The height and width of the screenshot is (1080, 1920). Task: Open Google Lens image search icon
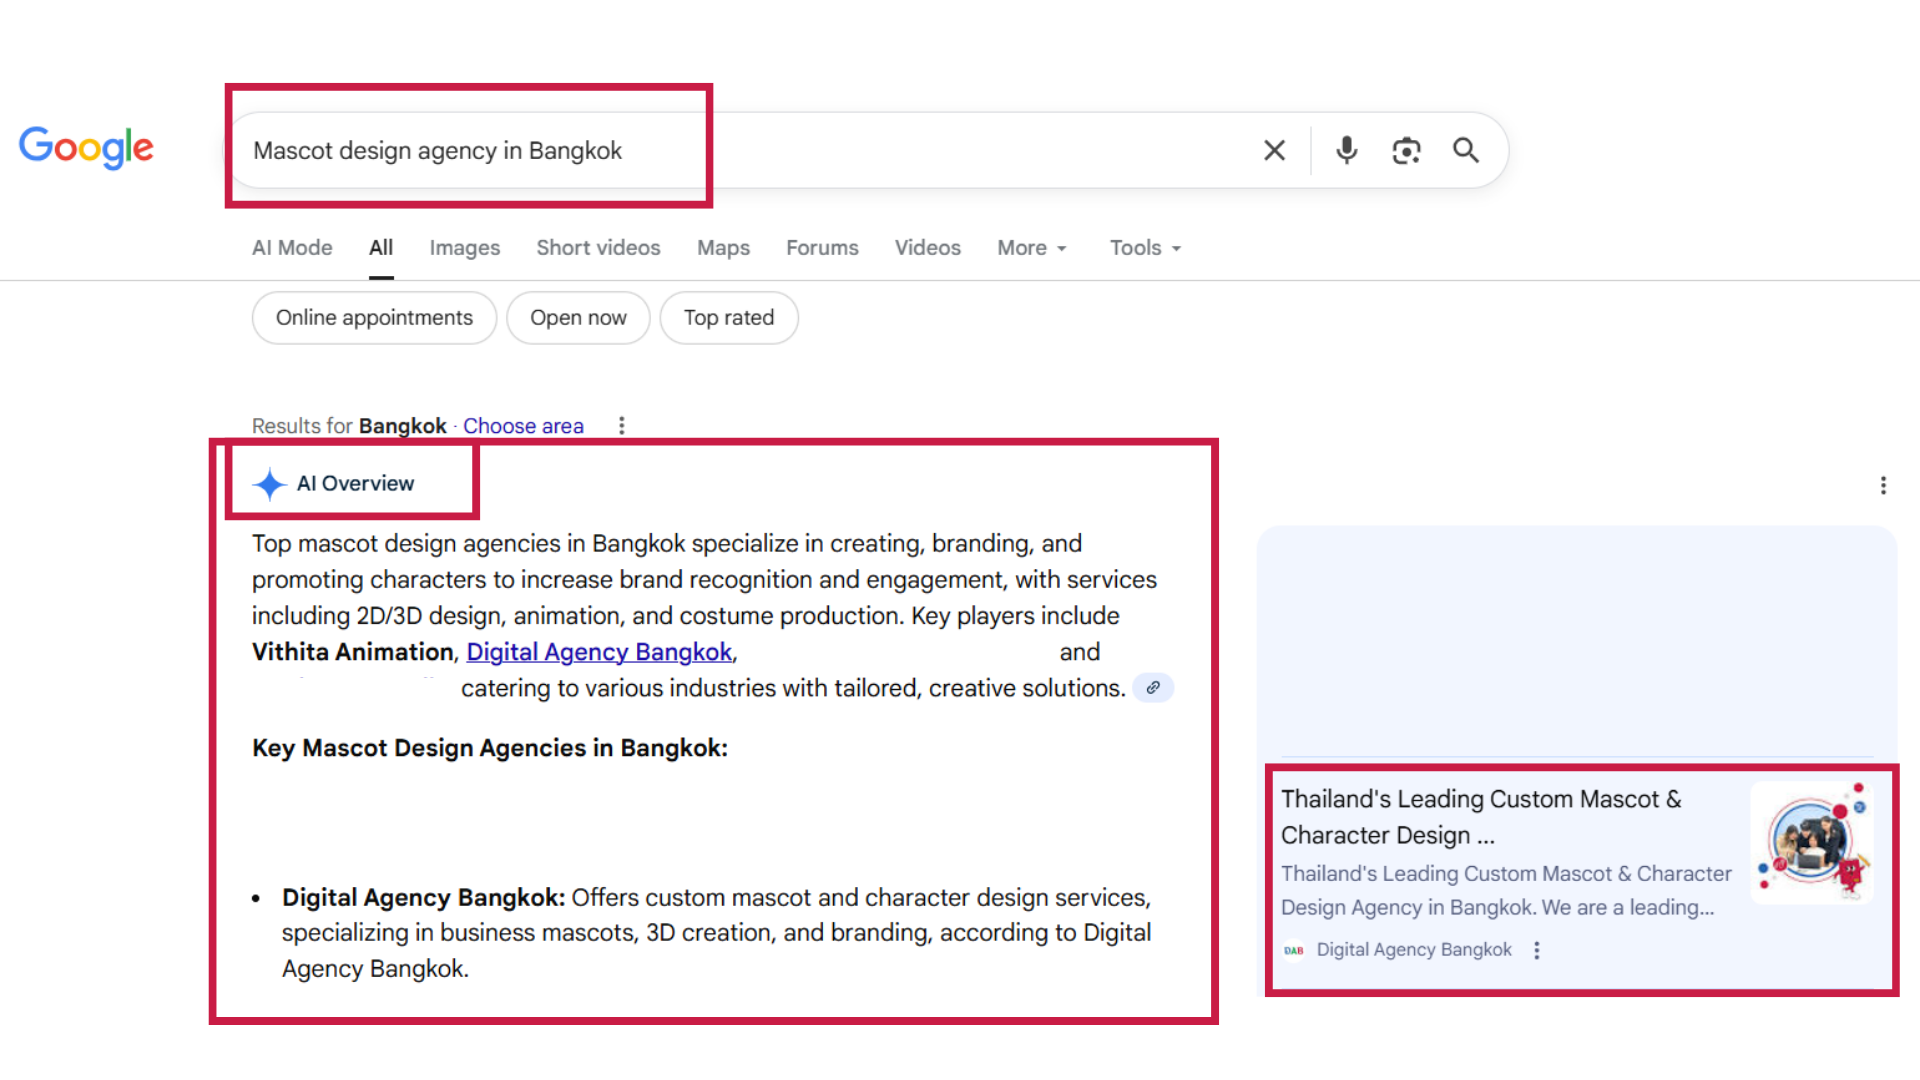click(x=1406, y=150)
